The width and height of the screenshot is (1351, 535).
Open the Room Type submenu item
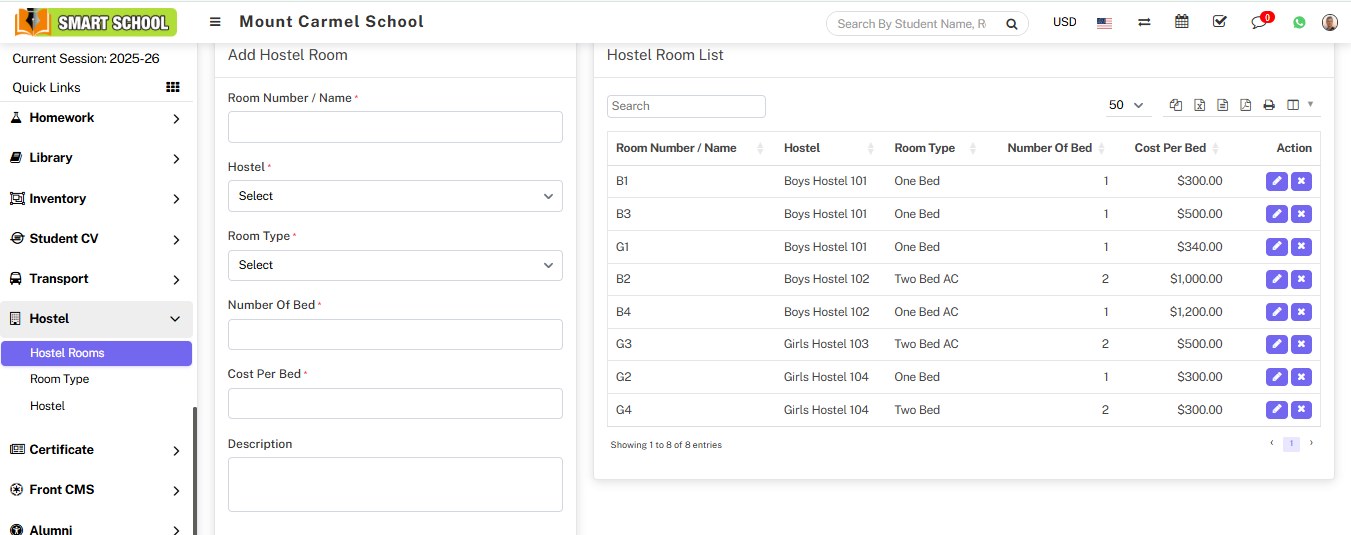pos(60,379)
